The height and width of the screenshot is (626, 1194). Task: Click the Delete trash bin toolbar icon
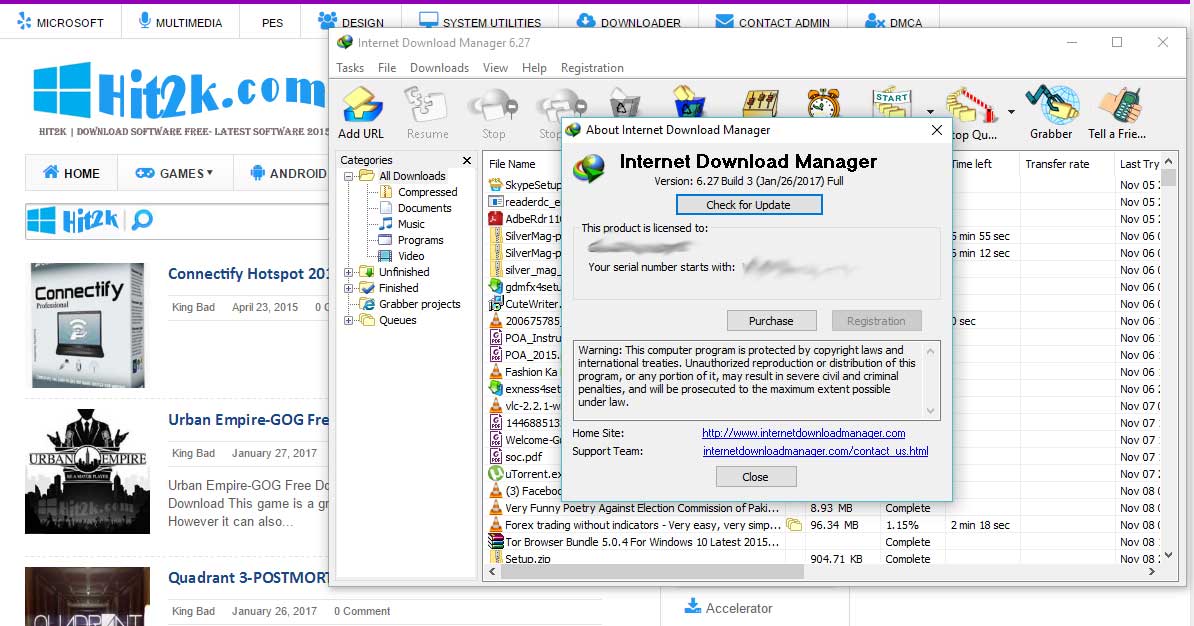point(624,101)
